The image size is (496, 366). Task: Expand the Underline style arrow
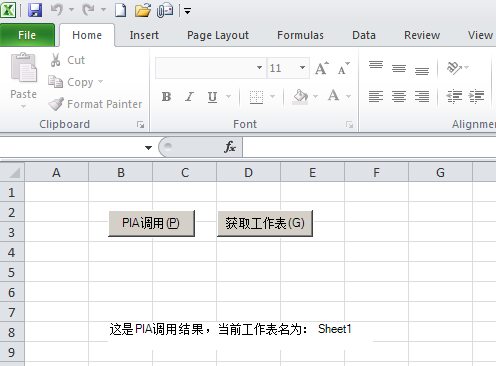coord(228,97)
